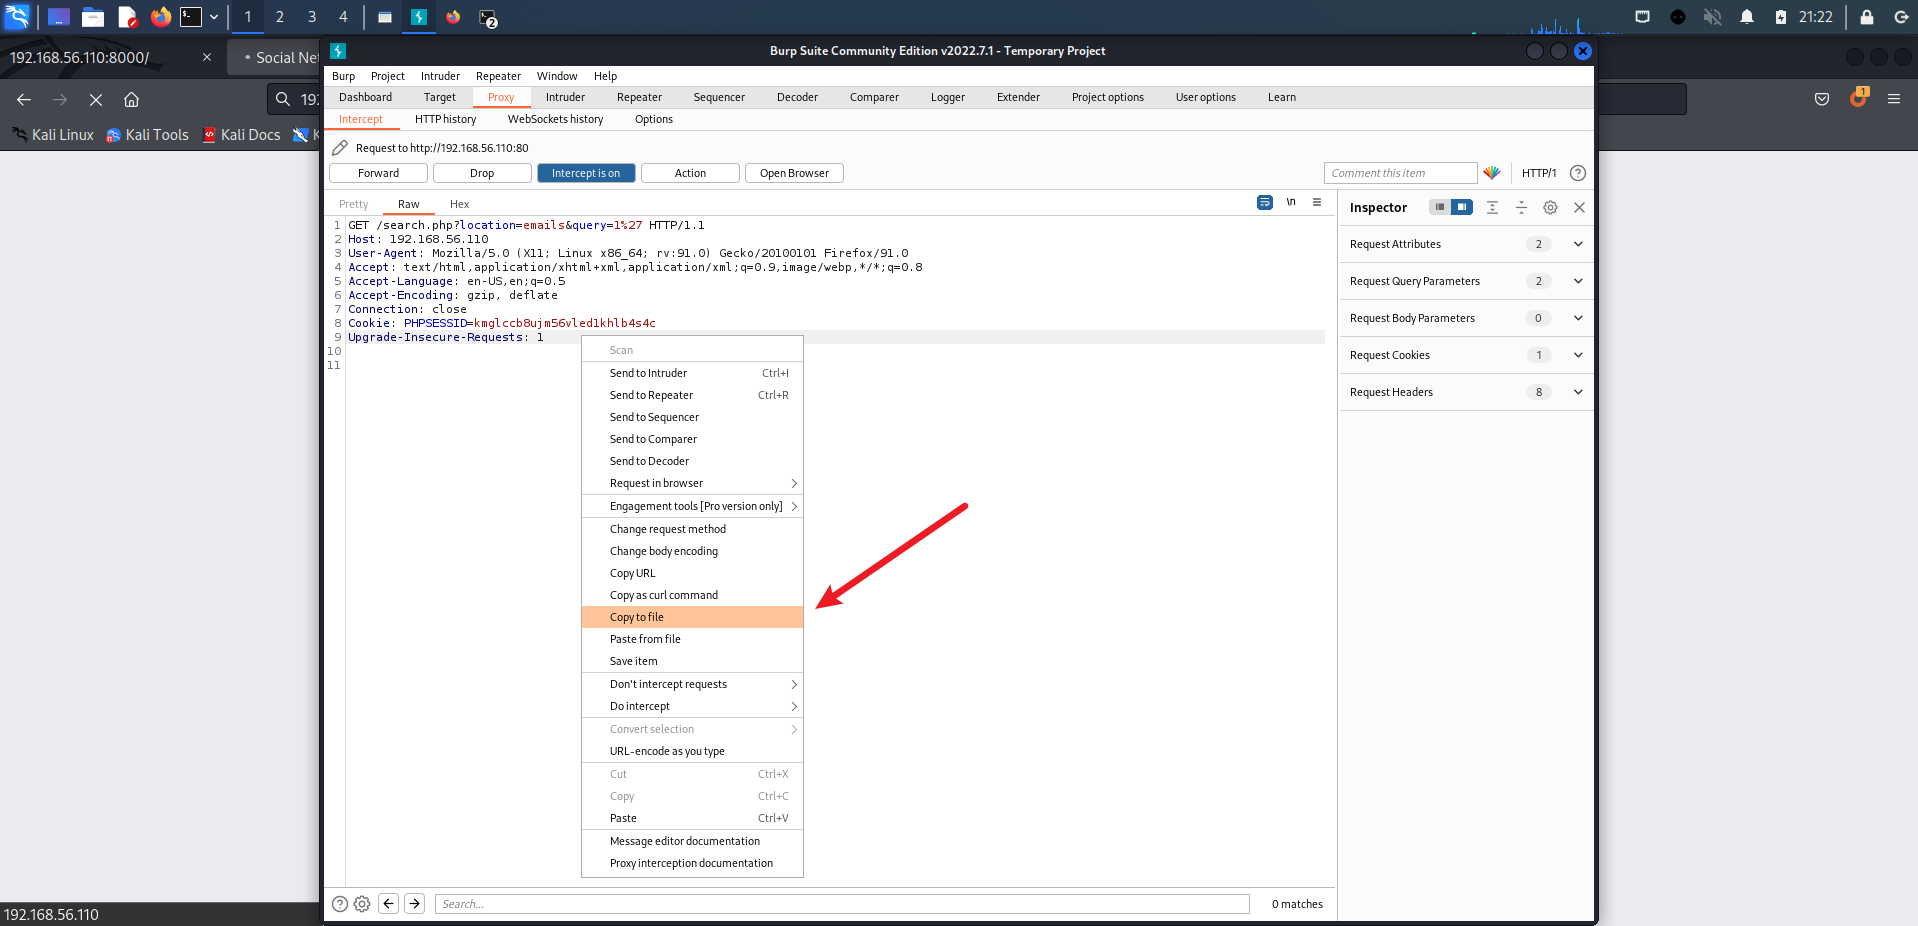This screenshot has height=926, width=1918.
Task: Go to next search match arrow
Action: (x=415, y=904)
